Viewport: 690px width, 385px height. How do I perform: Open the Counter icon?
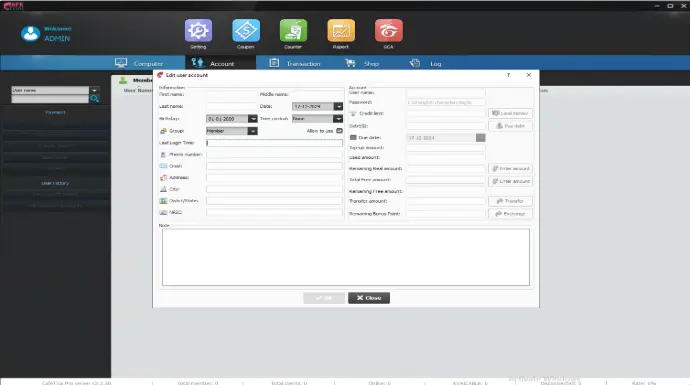293,30
